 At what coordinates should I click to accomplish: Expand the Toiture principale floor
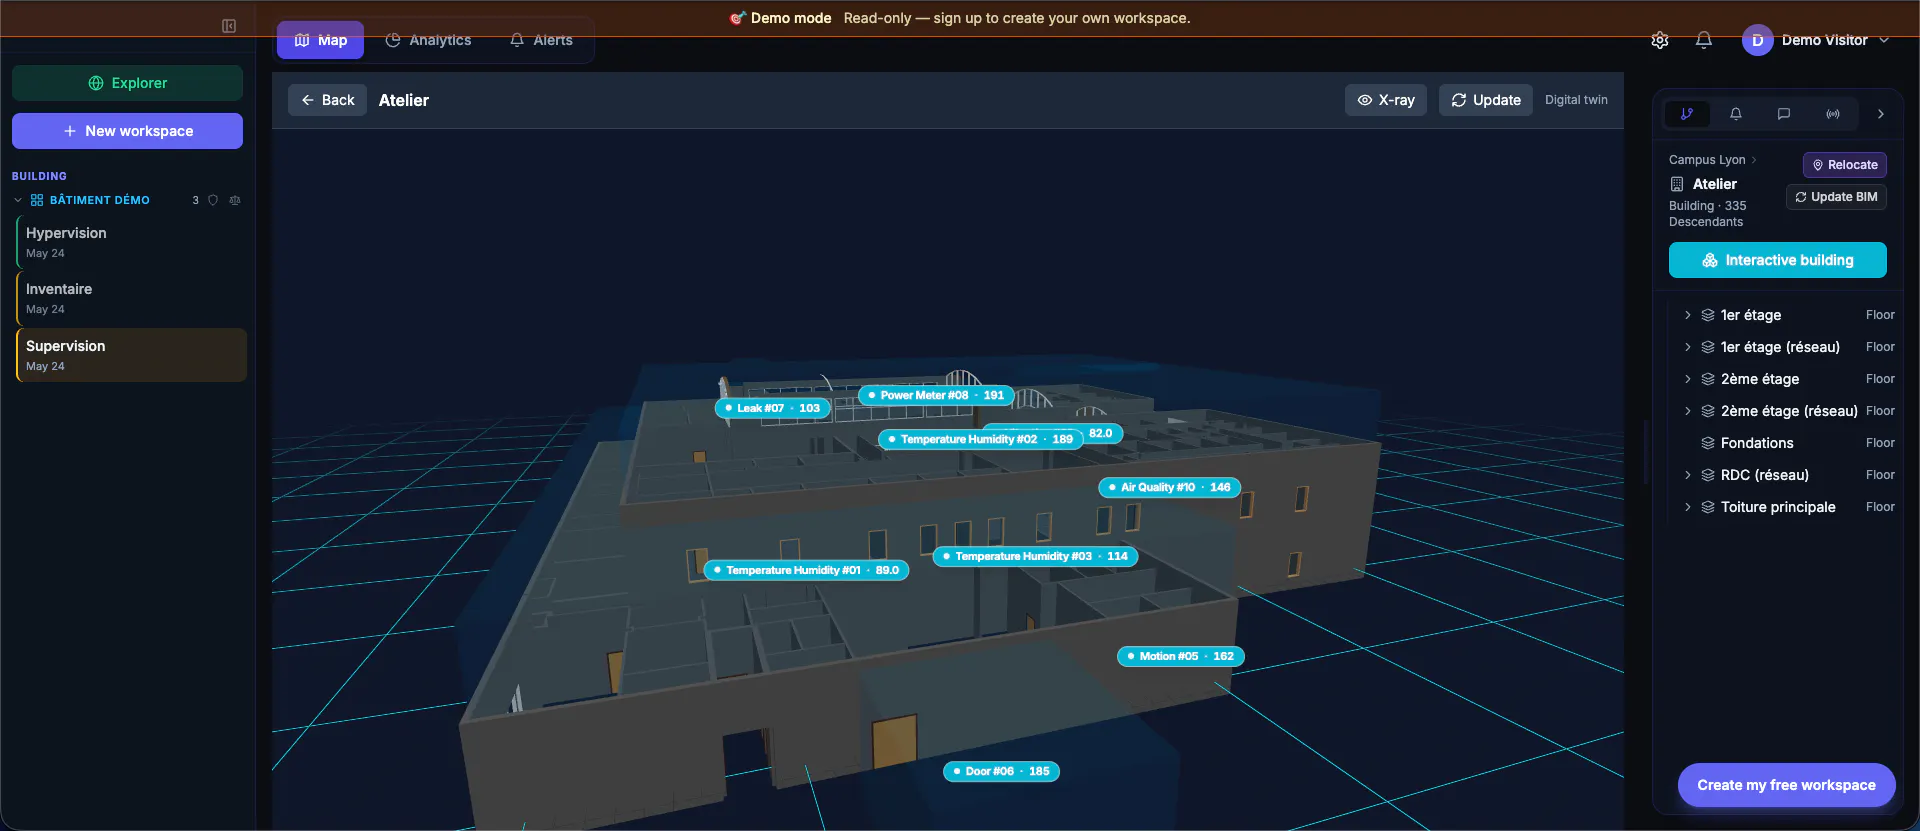click(x=1688, y=507)
